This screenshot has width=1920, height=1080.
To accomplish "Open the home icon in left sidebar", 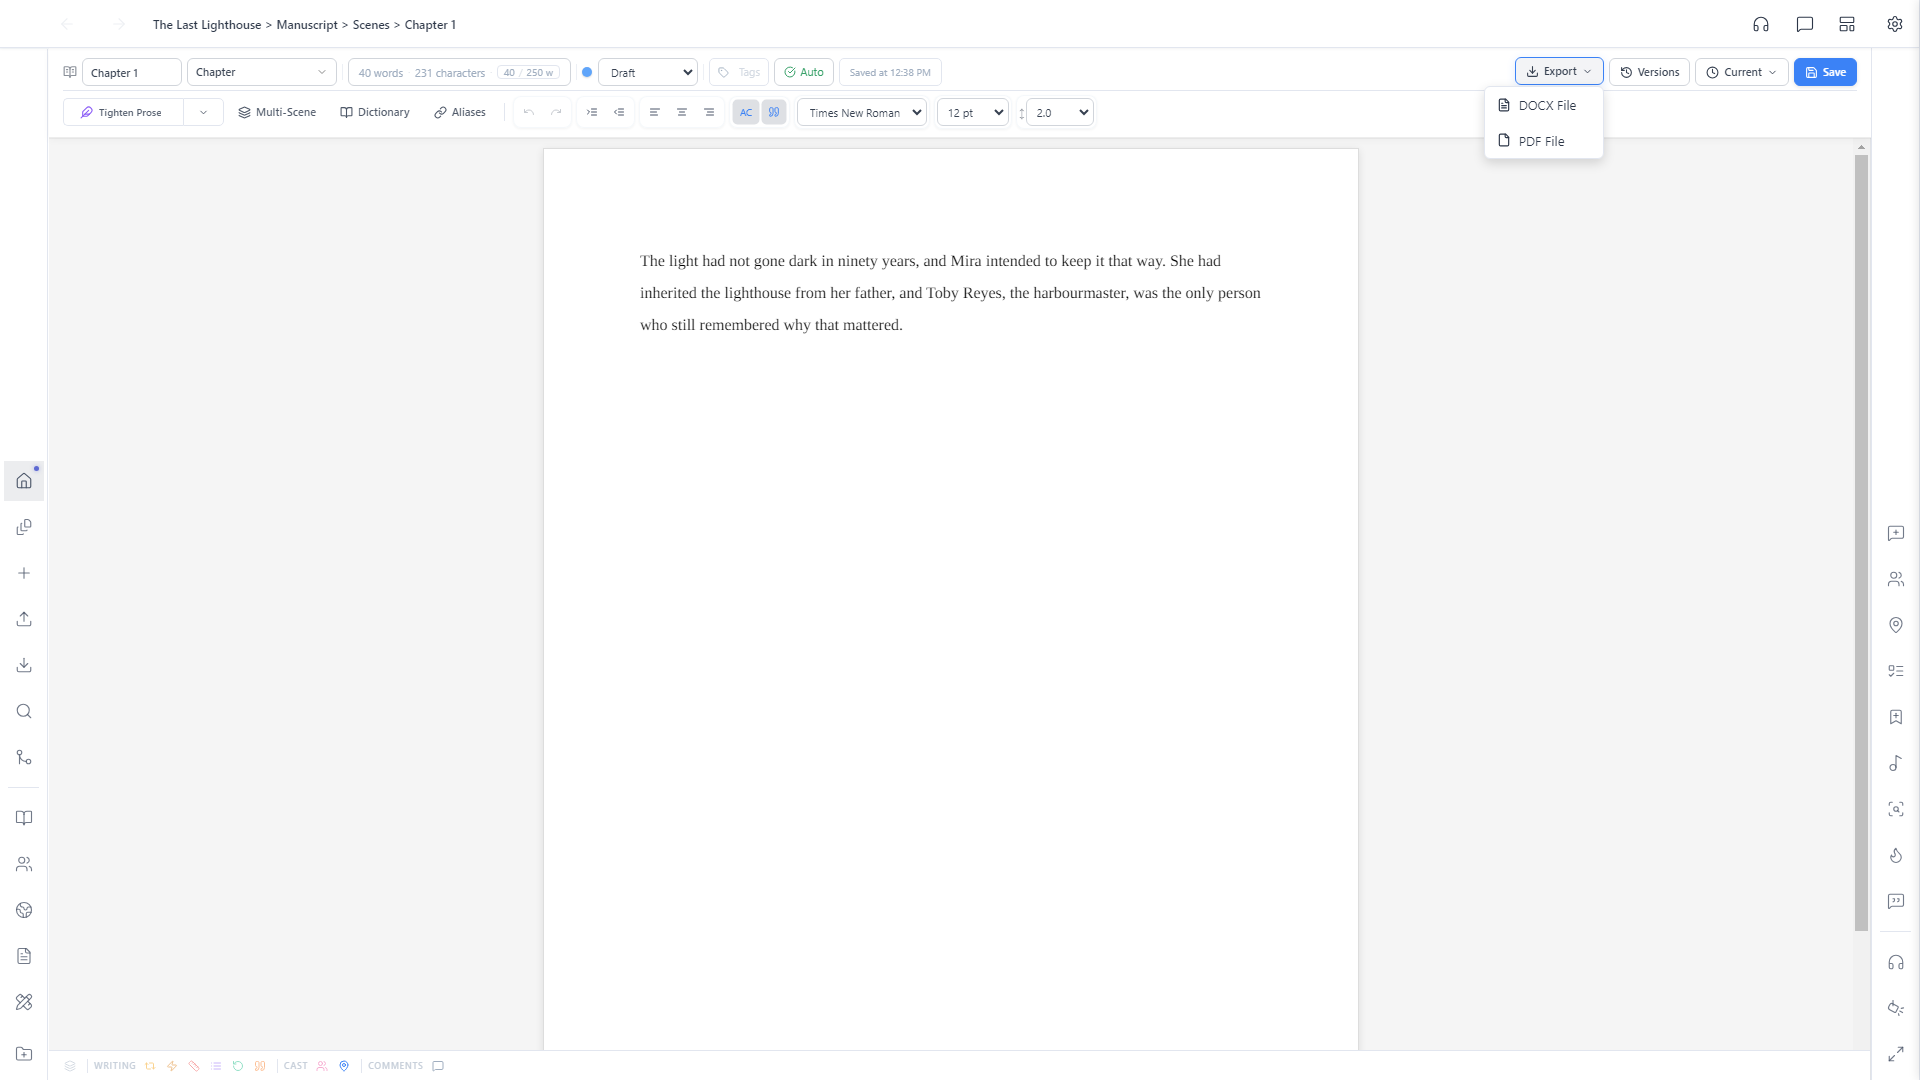I will click(24, 481).
